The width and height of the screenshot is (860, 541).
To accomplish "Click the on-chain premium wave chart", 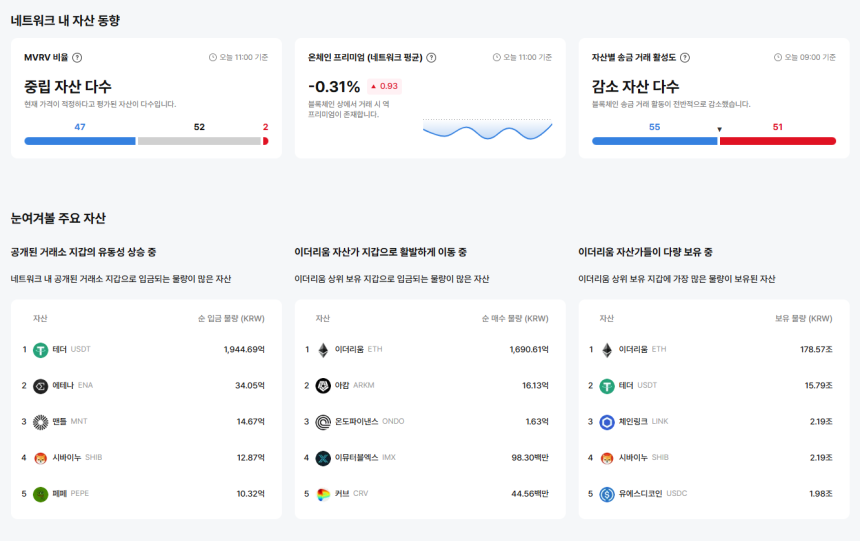I will point(487,129).
